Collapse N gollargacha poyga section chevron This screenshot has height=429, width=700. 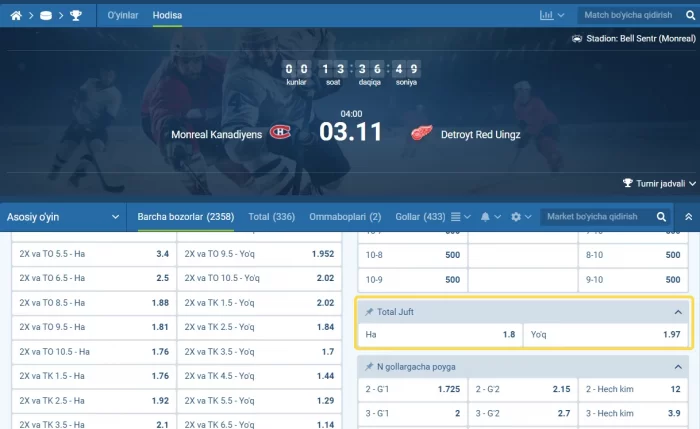pyautogui.click(x=678, y=367)
